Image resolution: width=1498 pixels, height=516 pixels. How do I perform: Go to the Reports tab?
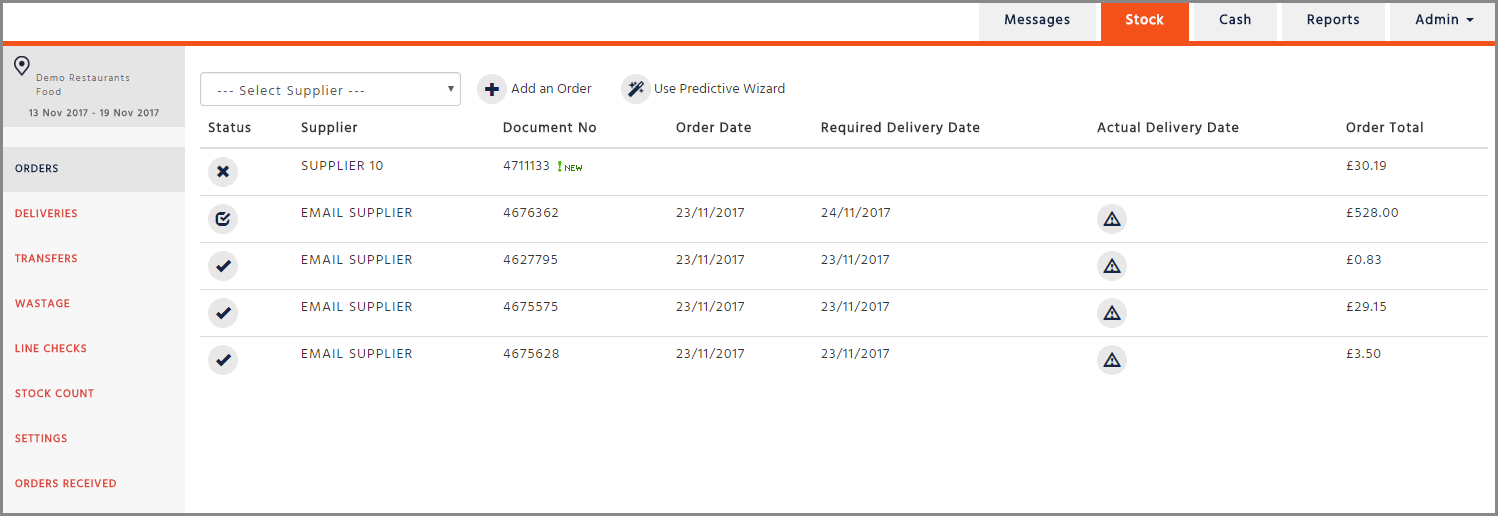click(1333, 20)
